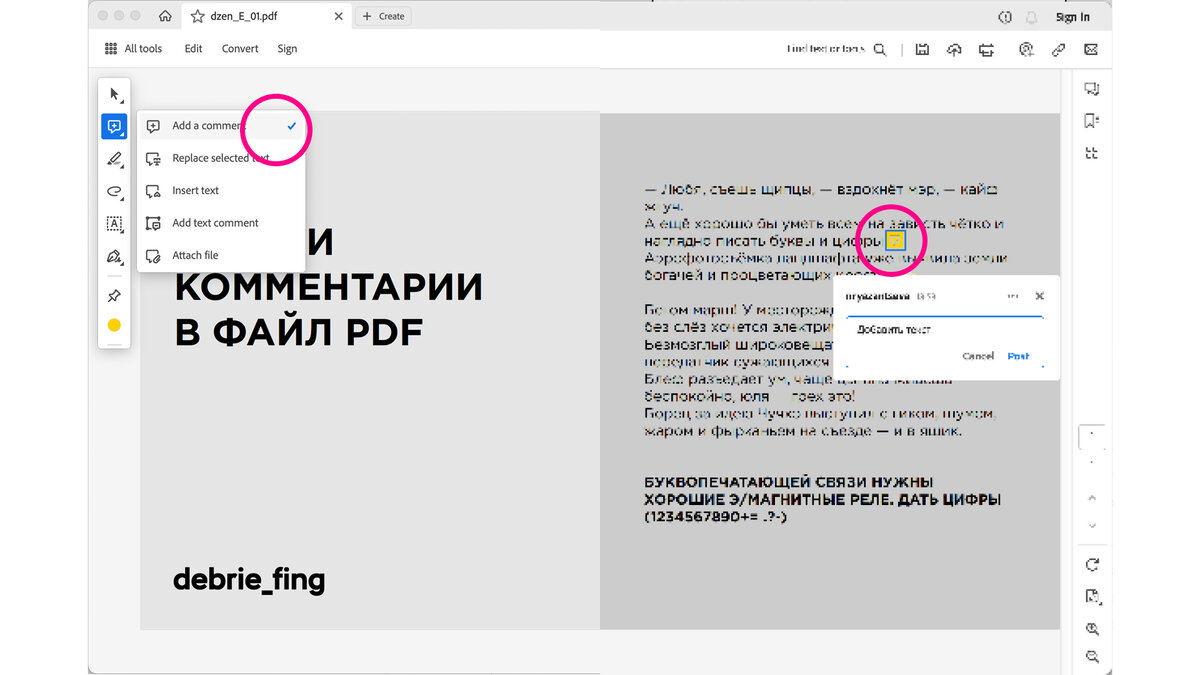Screen dimensions: 1200x675
Task: Open comment options with three dots
Action: click(1012, 296)
